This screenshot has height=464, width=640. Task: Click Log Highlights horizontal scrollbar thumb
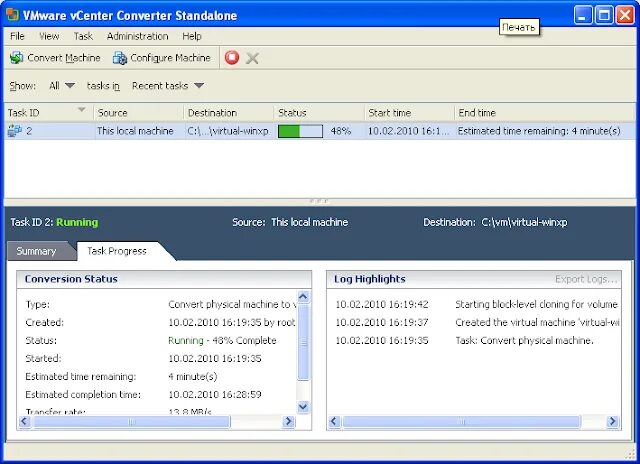[461, 421]
